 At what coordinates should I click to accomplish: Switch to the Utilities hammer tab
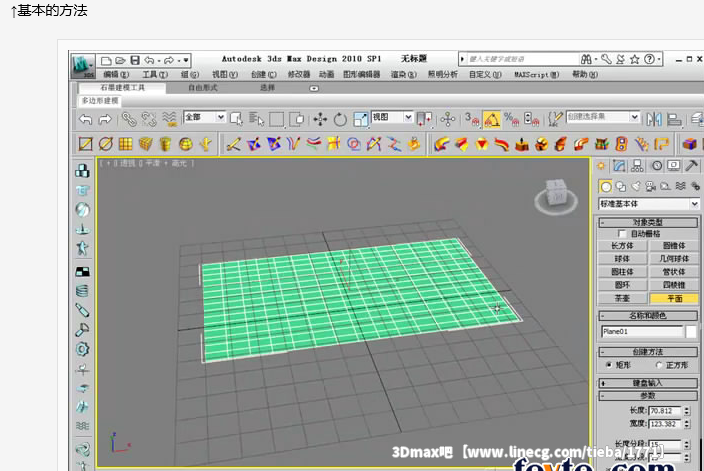pyautogui.click(x=691, y=166)
